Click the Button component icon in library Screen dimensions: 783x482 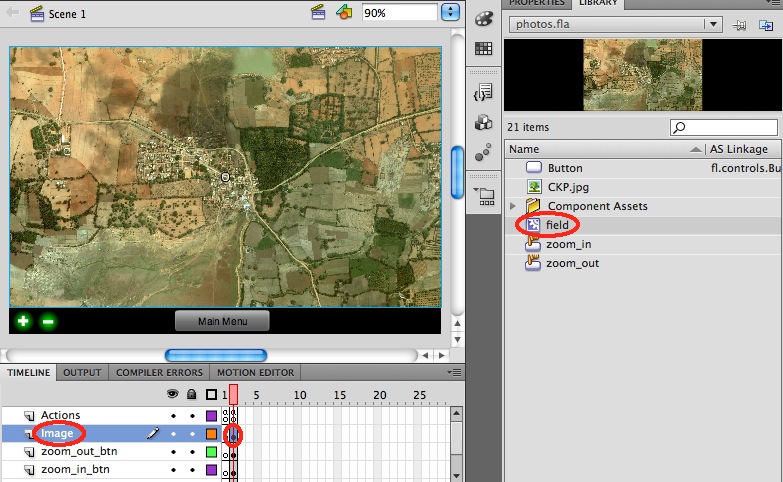click(x=534, y=168)
